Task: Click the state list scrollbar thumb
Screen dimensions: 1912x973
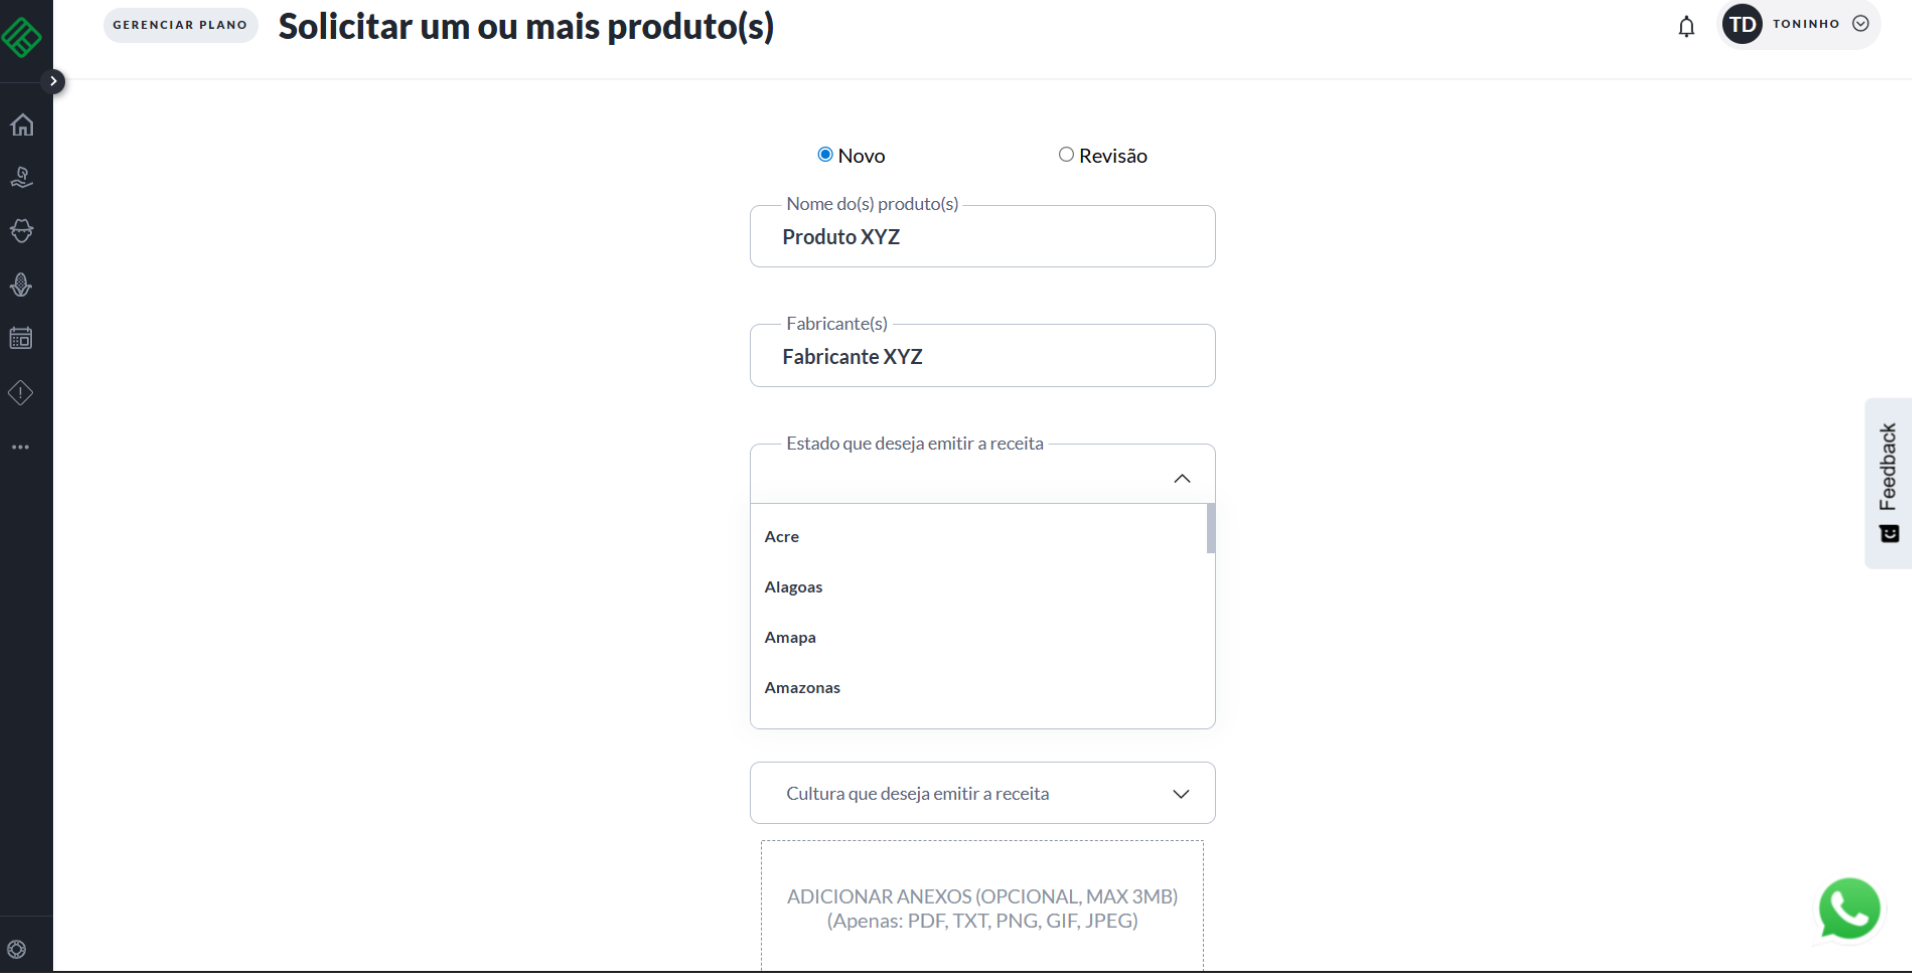Action: tap(1210, 528)
